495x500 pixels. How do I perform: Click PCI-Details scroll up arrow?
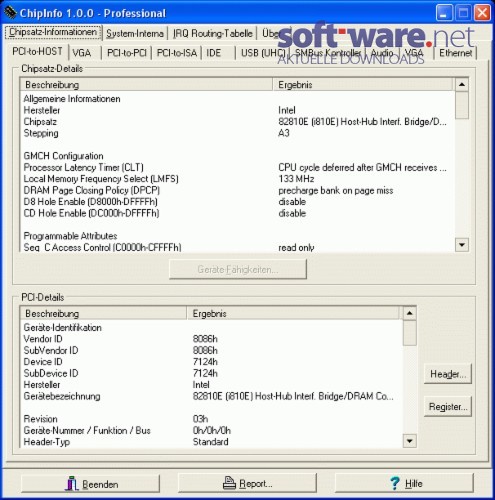tap(410, 313)
